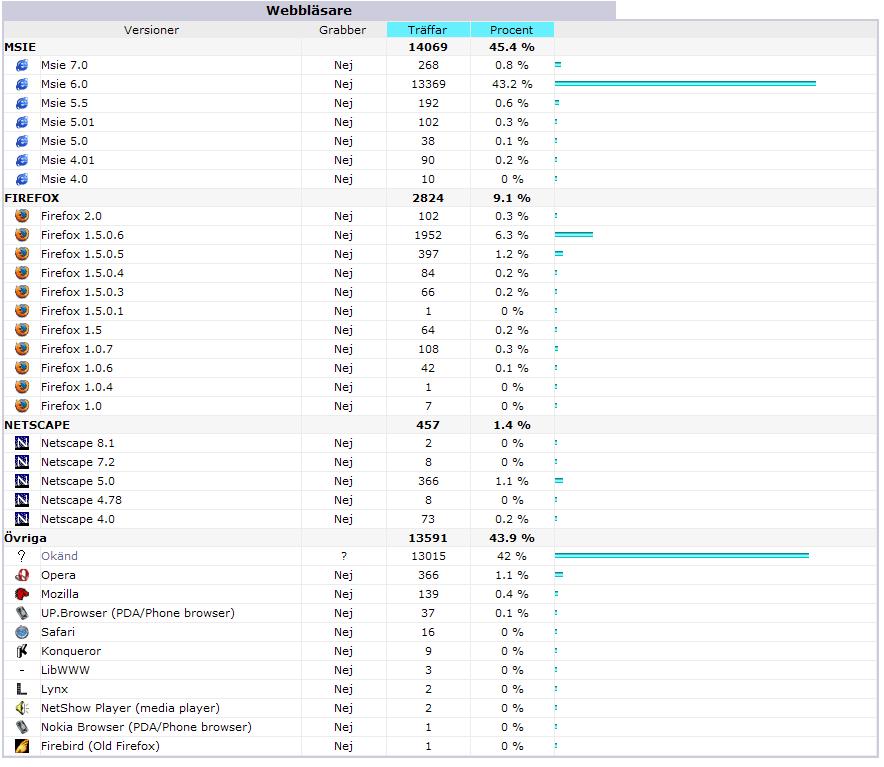
Task: Select the Netscape icon for Netscape 7.2
Action: click(22, 462)
